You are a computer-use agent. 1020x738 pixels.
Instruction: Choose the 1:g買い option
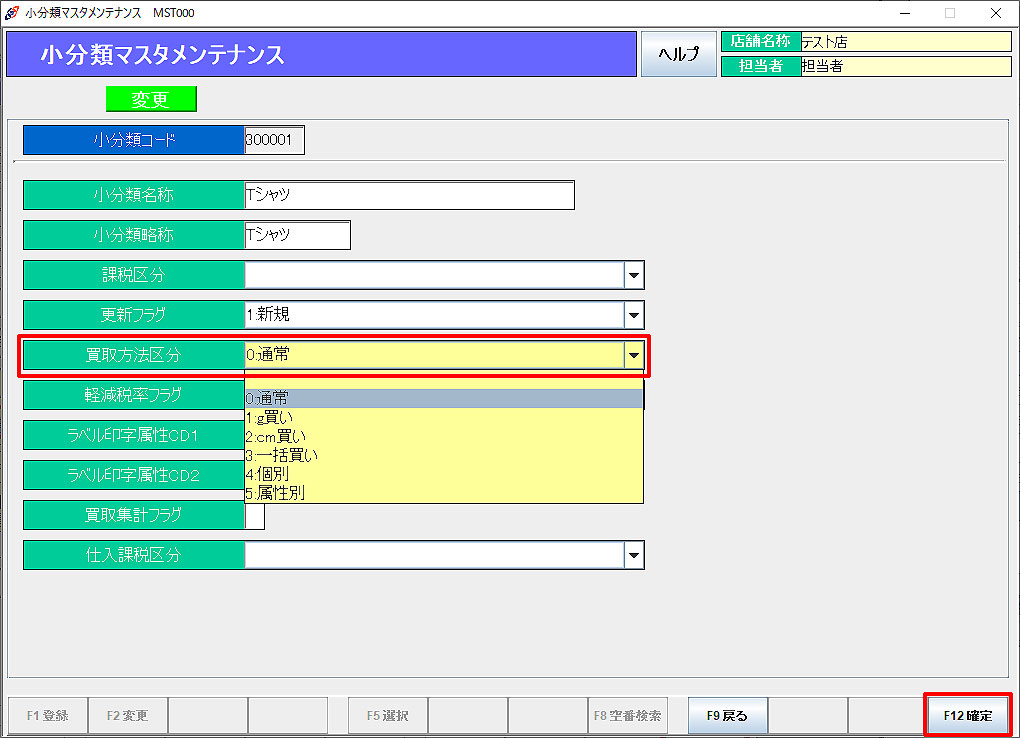443,418
